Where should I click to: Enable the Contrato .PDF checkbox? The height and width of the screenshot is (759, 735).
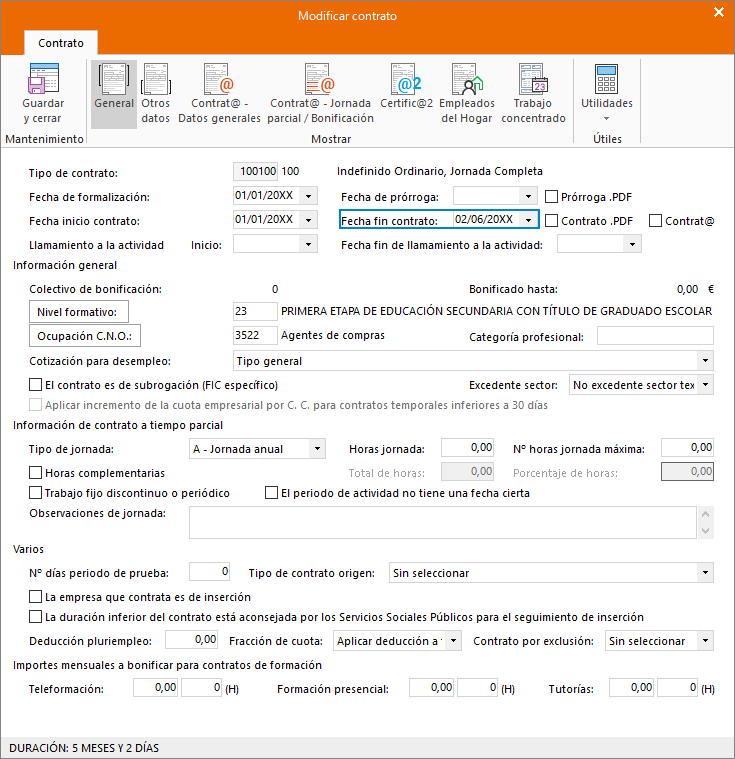[551, 221]
